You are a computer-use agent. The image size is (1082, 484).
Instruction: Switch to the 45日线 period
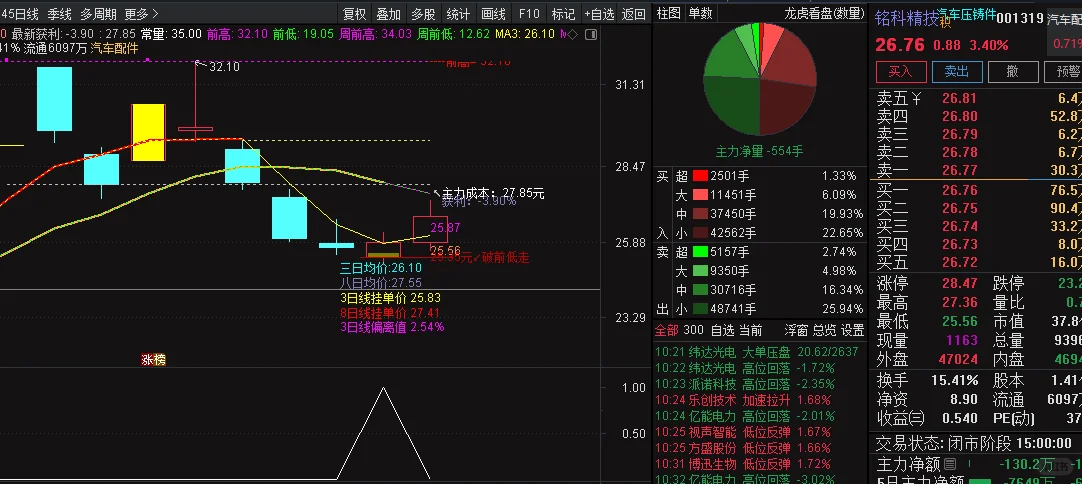pyautogui.click(x=19, y=14)
